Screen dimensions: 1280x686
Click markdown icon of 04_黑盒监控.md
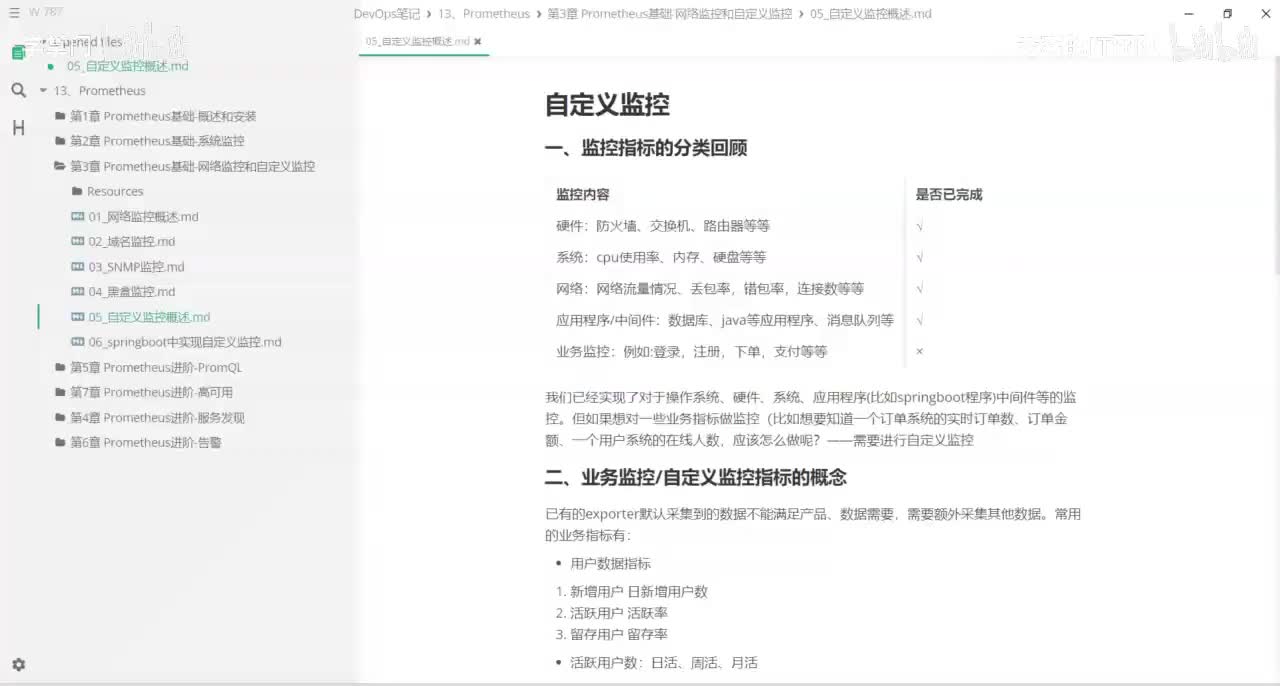pyautogui.click(x=78, y=291)
